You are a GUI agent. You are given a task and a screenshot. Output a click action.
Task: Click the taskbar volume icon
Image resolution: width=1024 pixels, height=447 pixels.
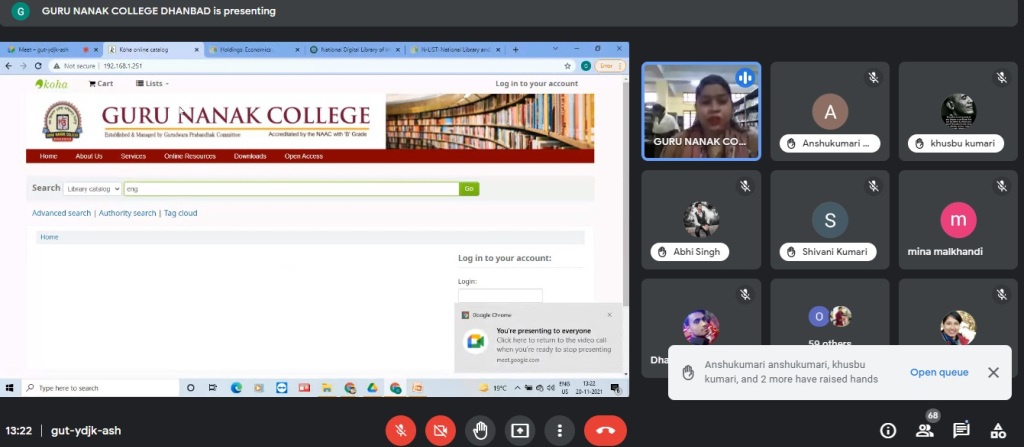(550, 388)
